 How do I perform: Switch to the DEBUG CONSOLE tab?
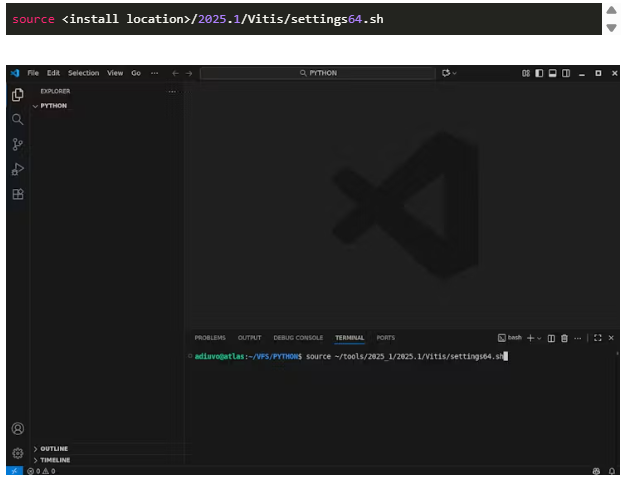[298, 338]
